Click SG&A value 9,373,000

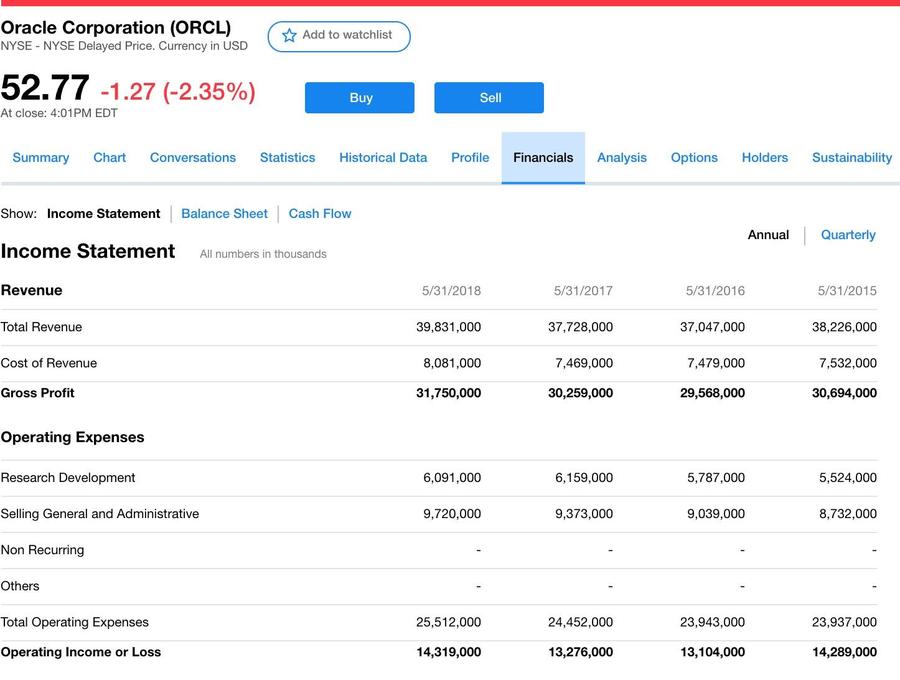tap(584, 514)
